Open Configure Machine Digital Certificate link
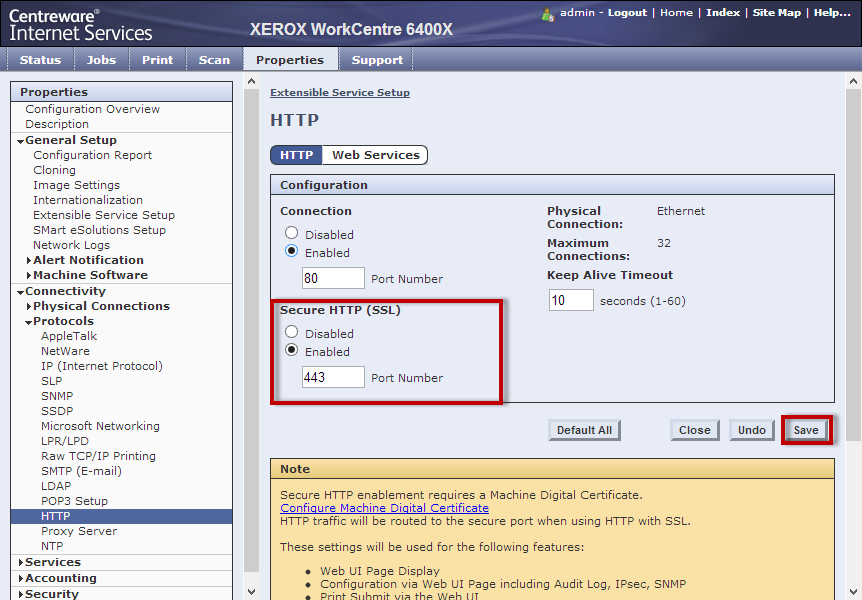The width and height of the screenshot is (862, 600). coord(384,508)
